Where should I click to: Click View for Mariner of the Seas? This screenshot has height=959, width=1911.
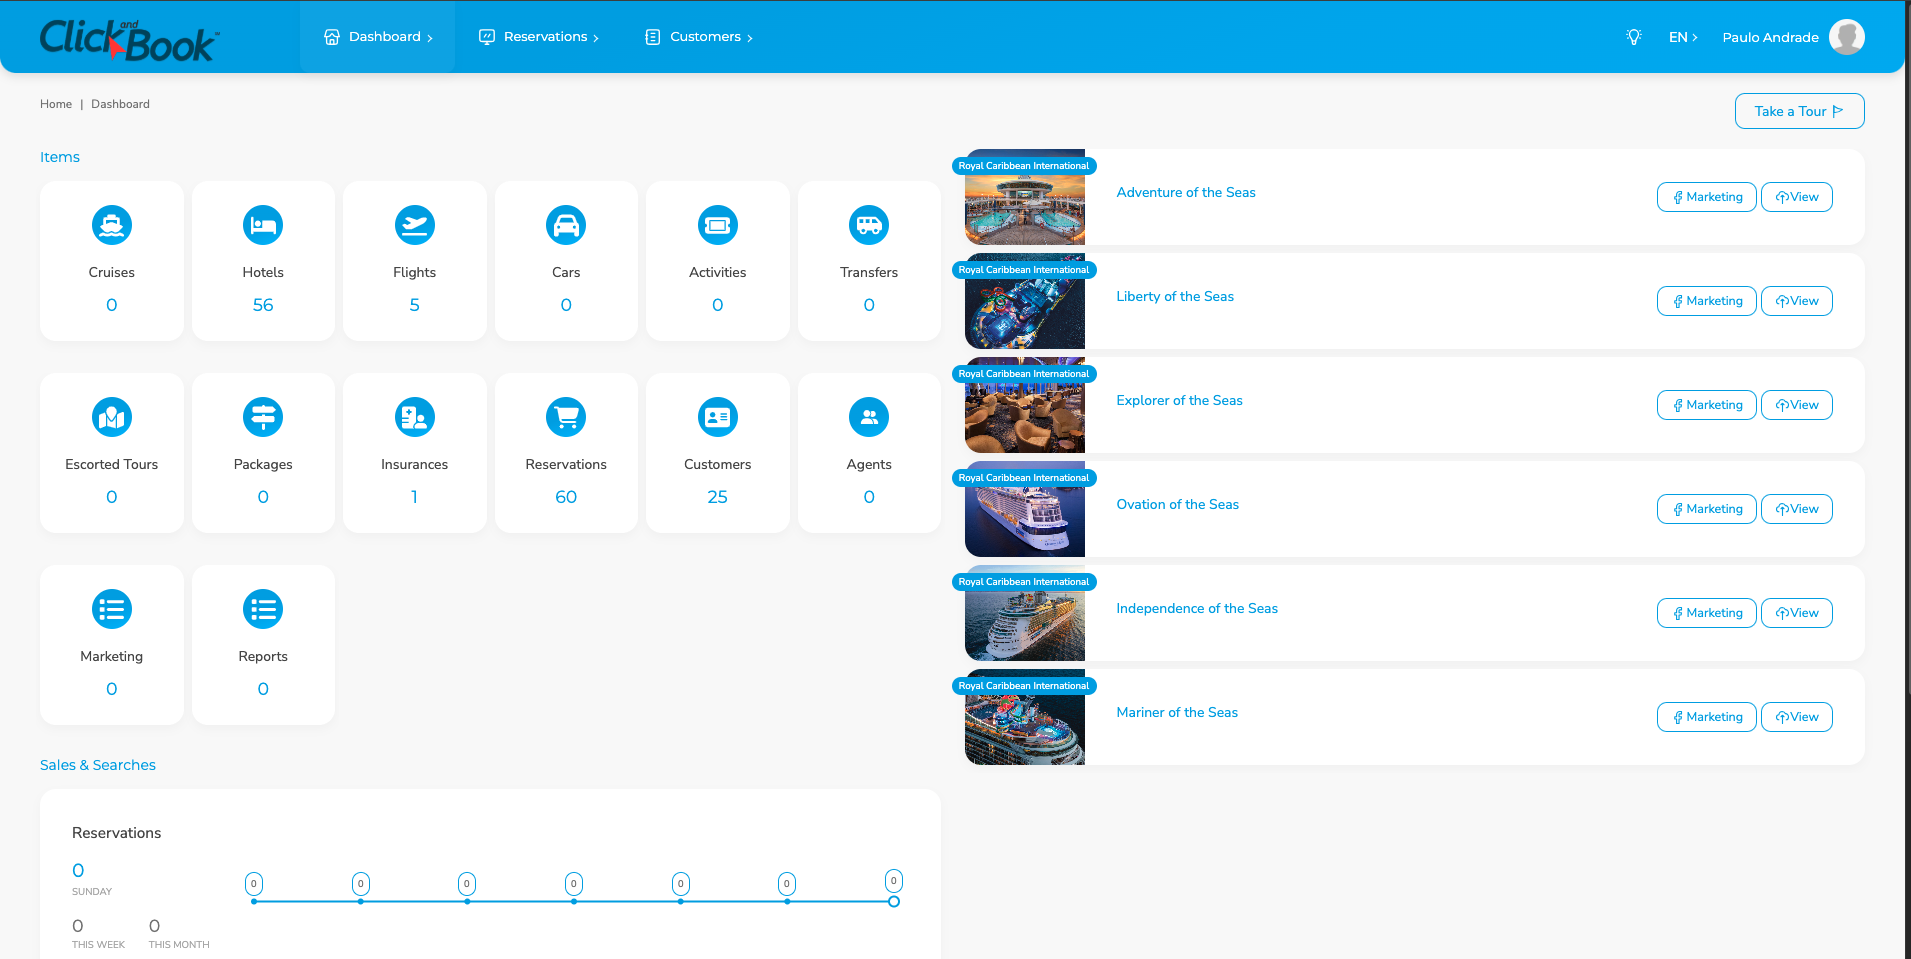[1796, 717]
